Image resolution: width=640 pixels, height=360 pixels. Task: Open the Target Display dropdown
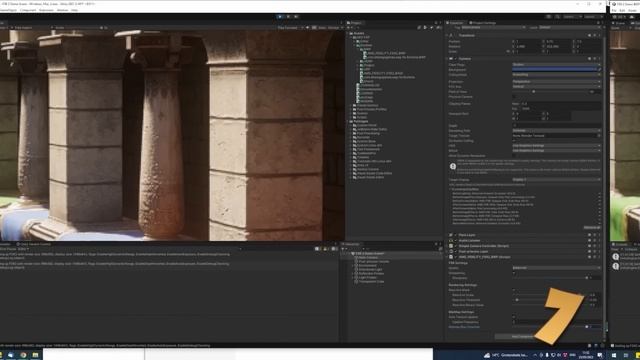click(556, 179)
